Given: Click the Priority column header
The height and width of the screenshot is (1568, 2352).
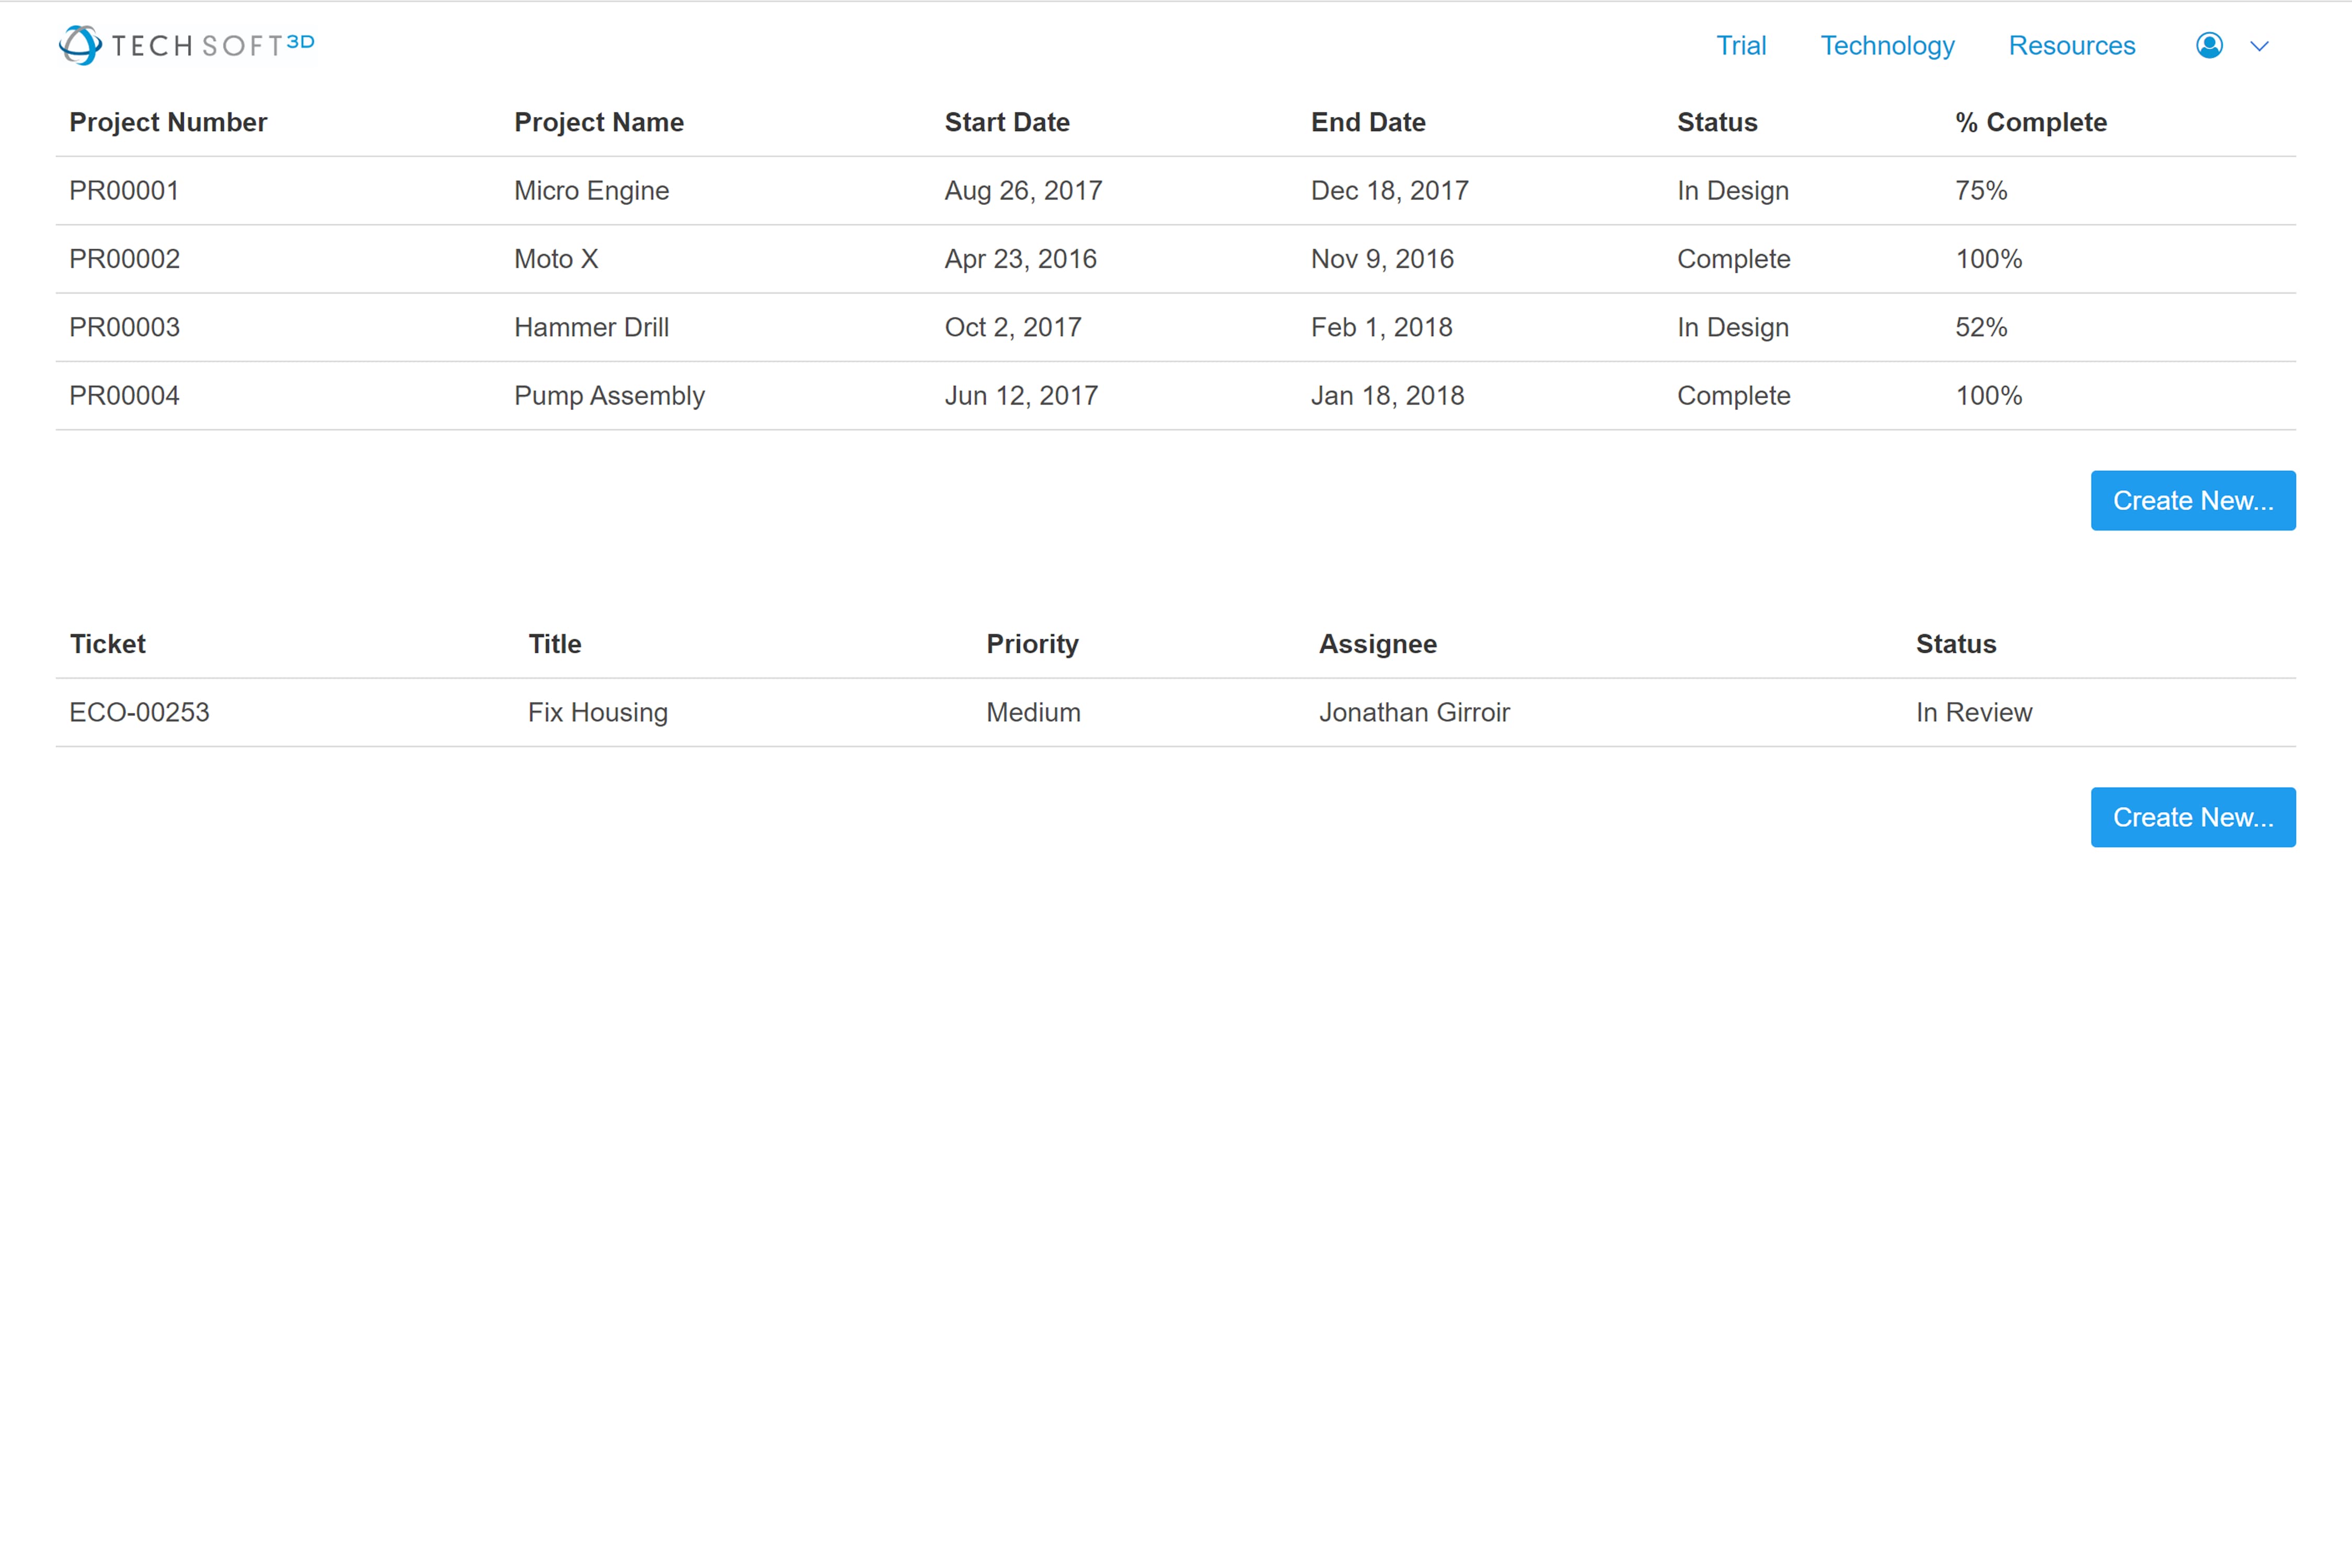Looking at the screenshot, I should click(x=1032, y=644).
